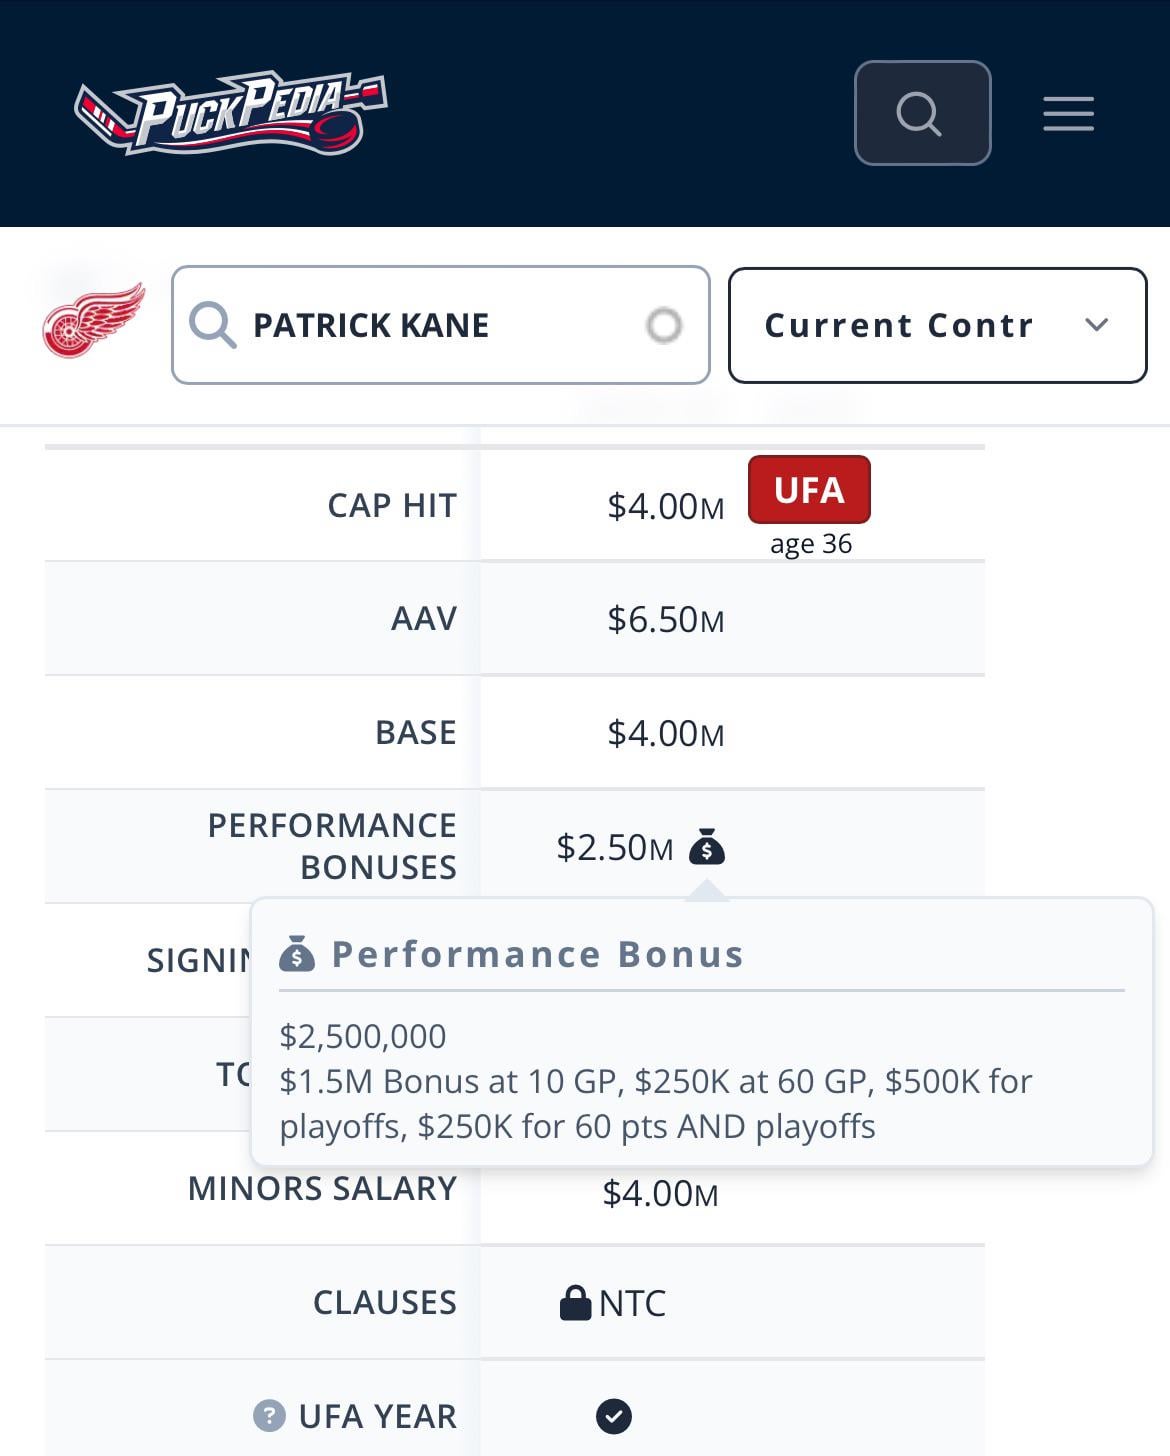Click the magnifier icon in player search
The height and width of the screenshot is (1456, 1170).
pyautogui.click(x=212, y=325)
